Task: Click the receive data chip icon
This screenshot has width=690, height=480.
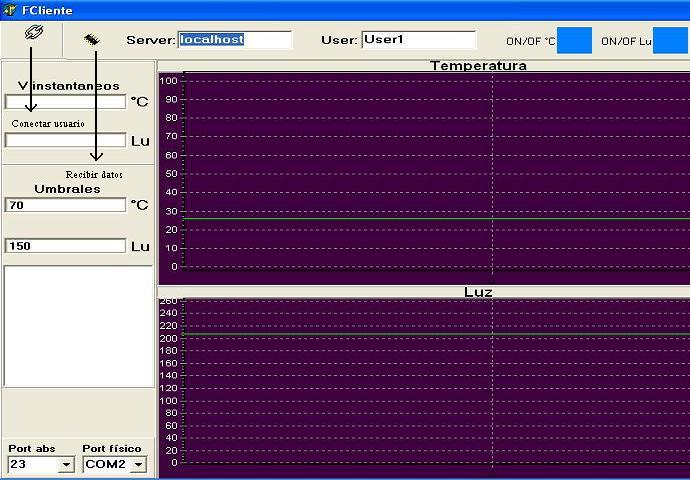Action: (x=92, y=40)
